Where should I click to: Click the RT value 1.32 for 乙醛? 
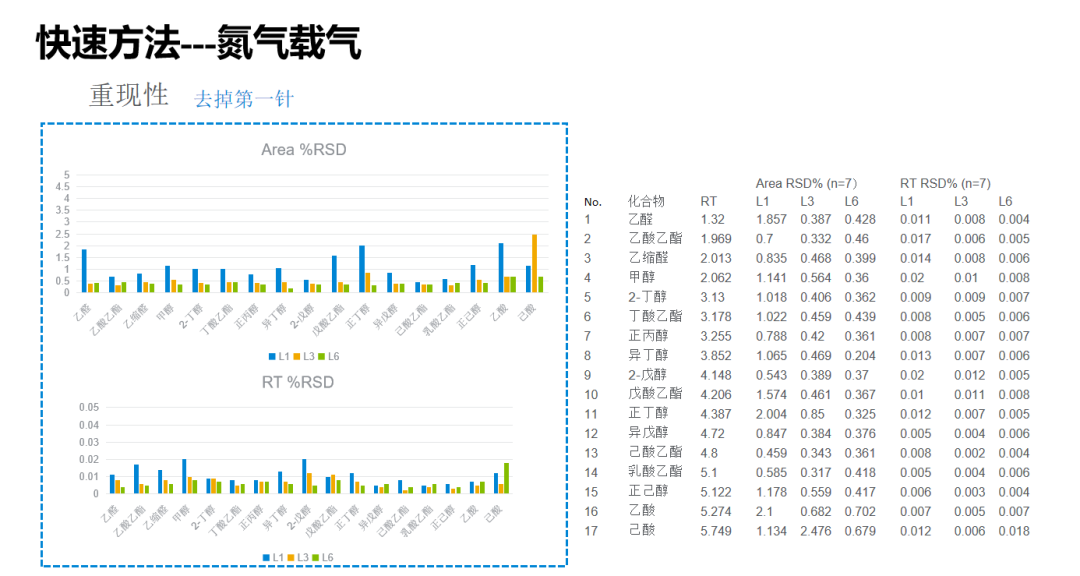point(712,219)
